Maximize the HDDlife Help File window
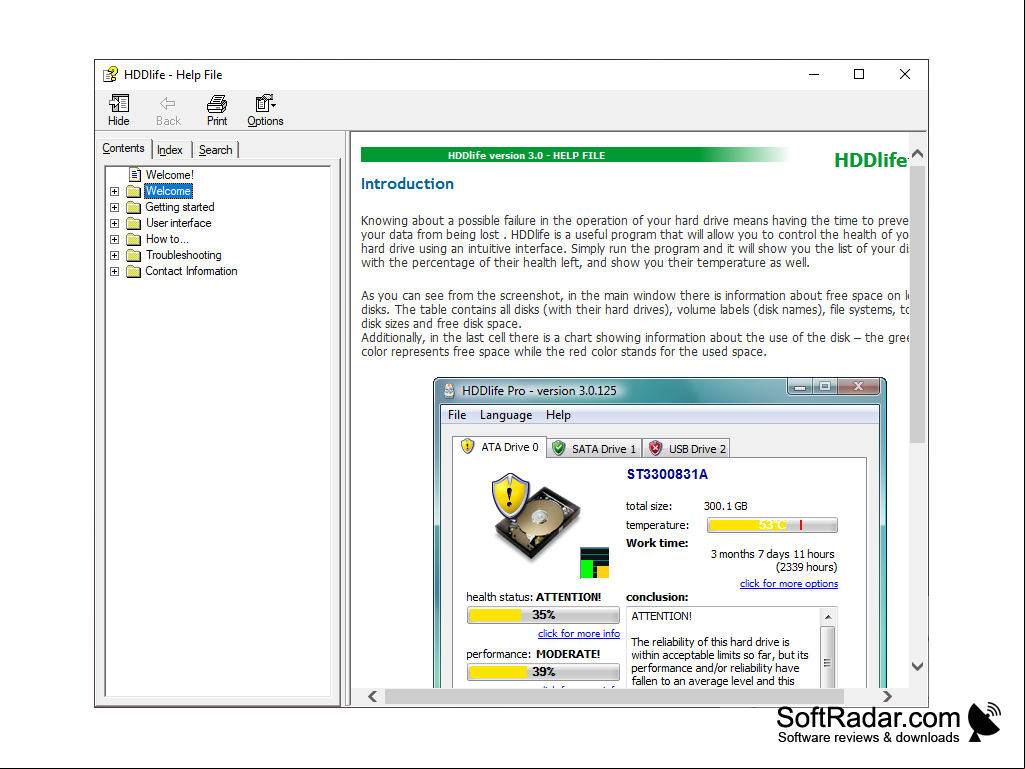The image size is (1025, 769). (x=859, y=75)
